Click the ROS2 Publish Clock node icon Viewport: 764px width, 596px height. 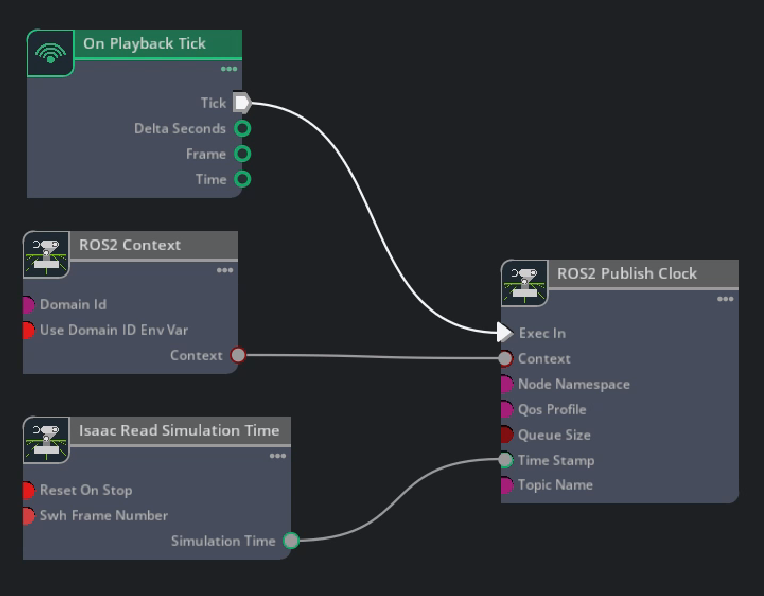525,284
